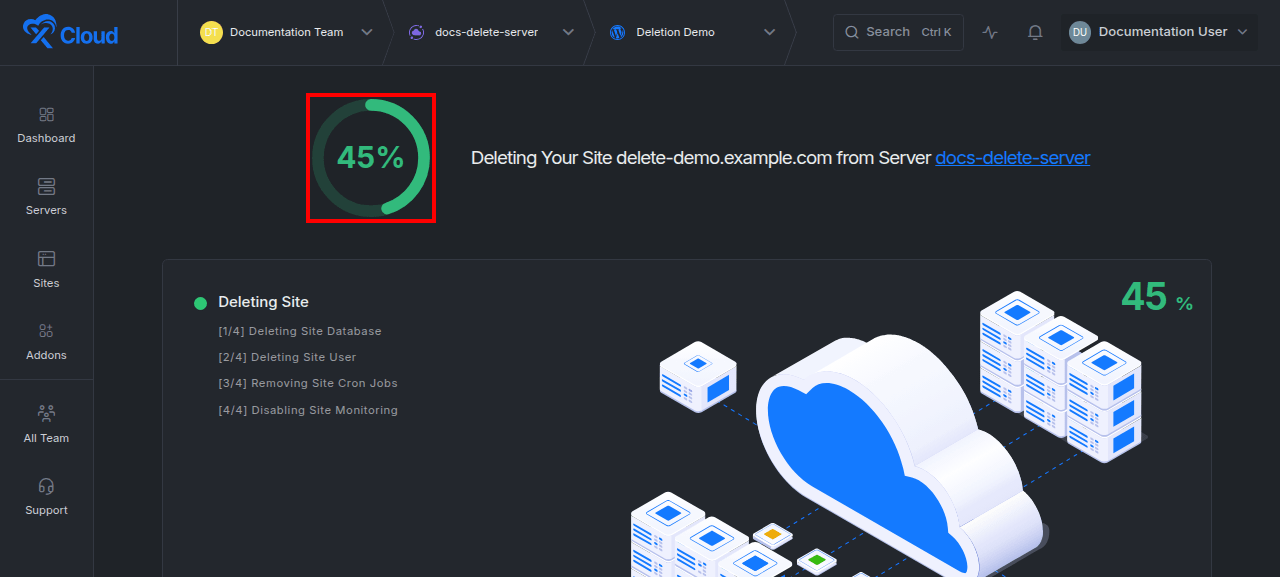Open the activity pulse icon
Image resolution: width=1280 pixels, height=577 pixels.
click(990, 32)
